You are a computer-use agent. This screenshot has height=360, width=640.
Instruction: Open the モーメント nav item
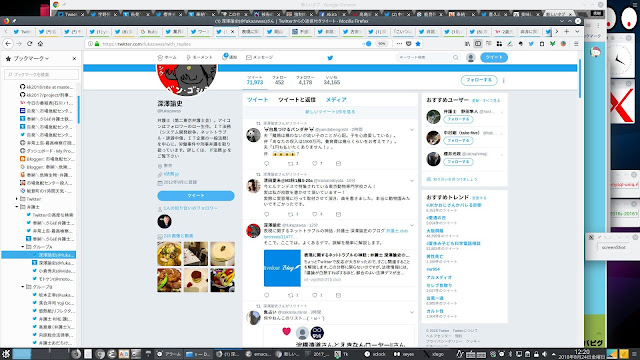pos(199,58)
